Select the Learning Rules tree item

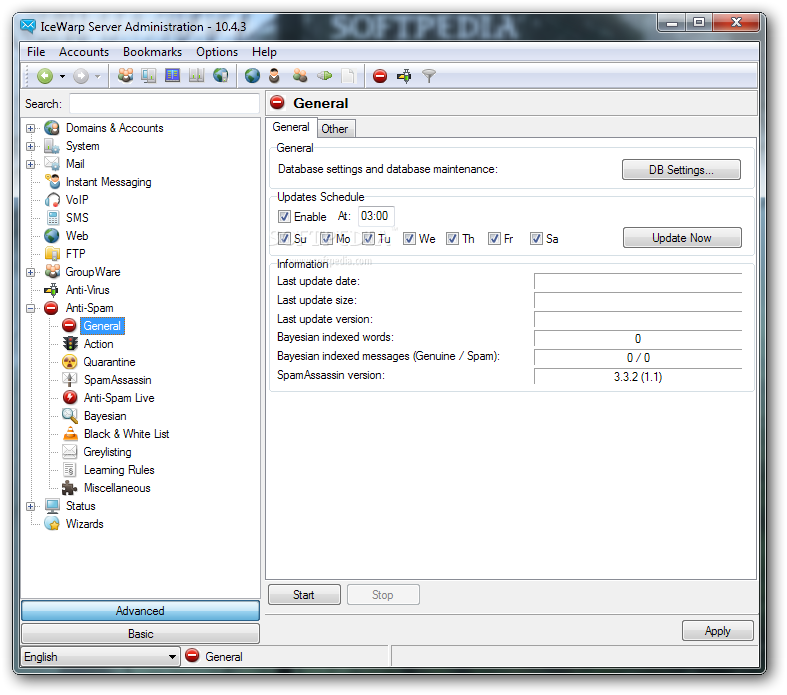pyautogui.click(x=119, y=470)
